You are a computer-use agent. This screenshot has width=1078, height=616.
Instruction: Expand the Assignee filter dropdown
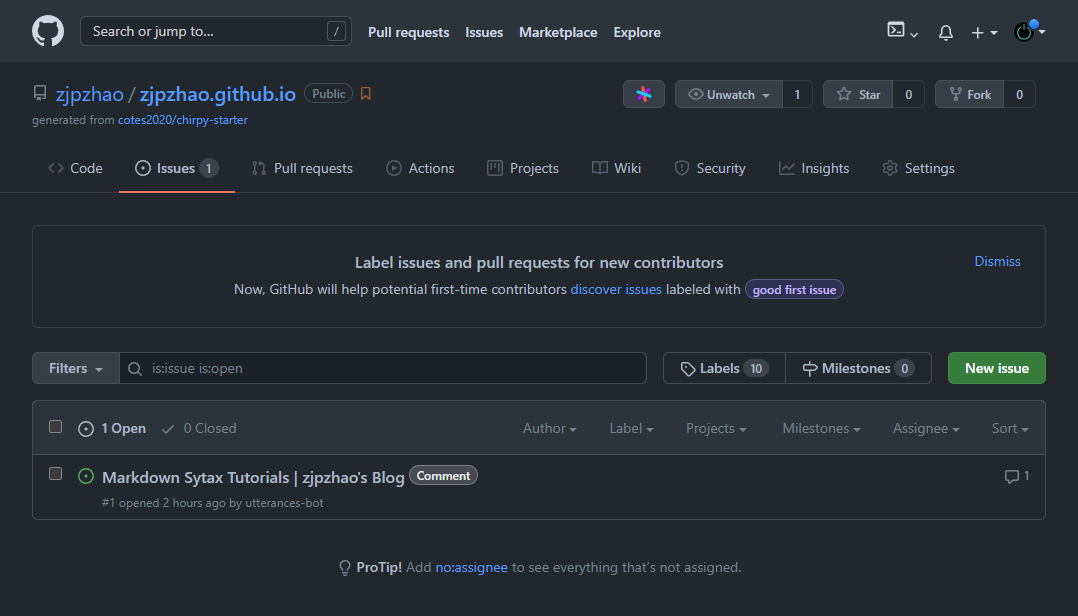(925, 428)
